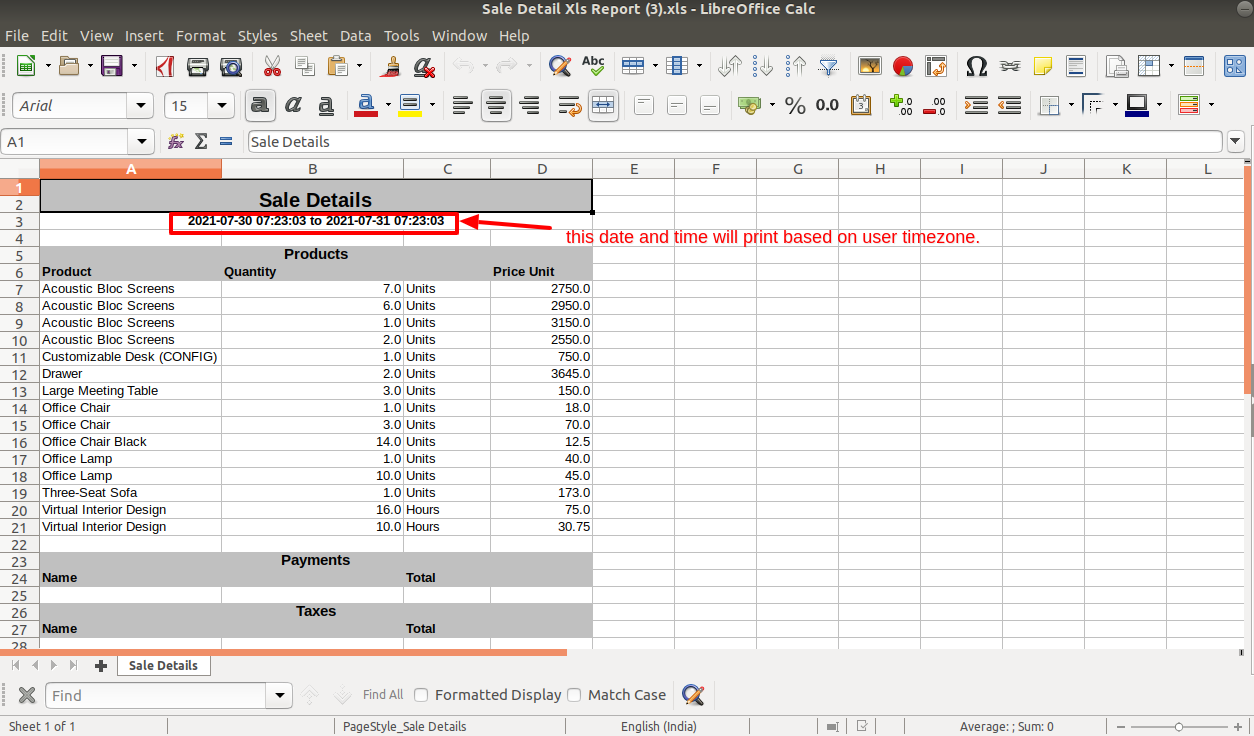Viewport: 1254px width, 736px height.
Task: Open the Find history dropdown
Action: pos(279,696)
